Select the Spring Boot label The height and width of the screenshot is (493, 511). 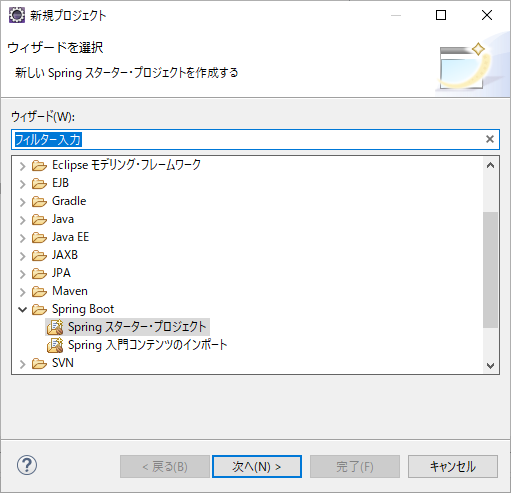click(x=83, y=309)
